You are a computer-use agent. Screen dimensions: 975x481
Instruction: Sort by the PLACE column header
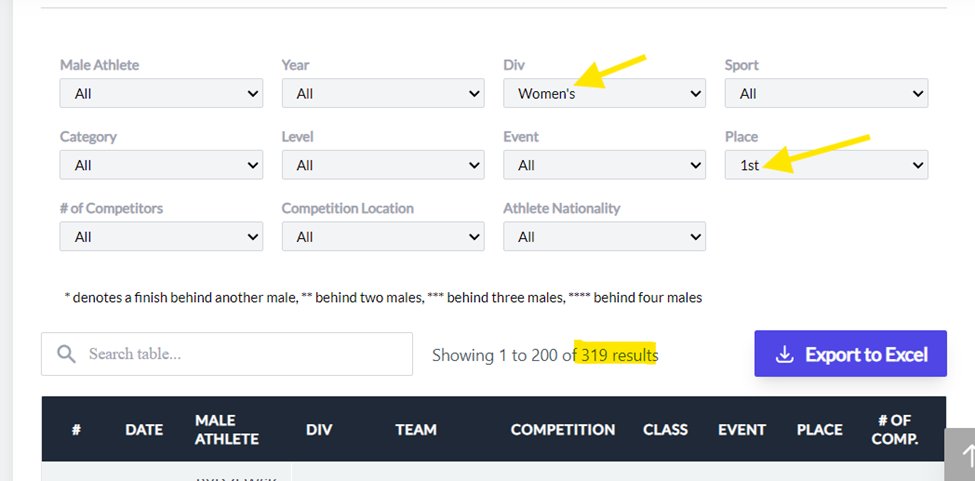pyautogui.click(x=820, y=429)
